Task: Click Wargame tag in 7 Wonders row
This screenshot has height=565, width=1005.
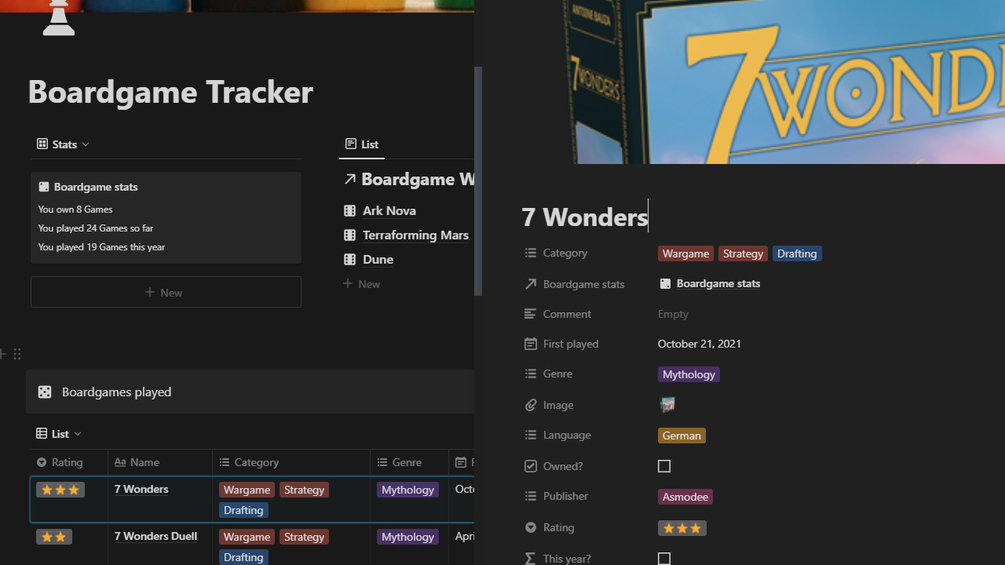Action: coord(247,489)
